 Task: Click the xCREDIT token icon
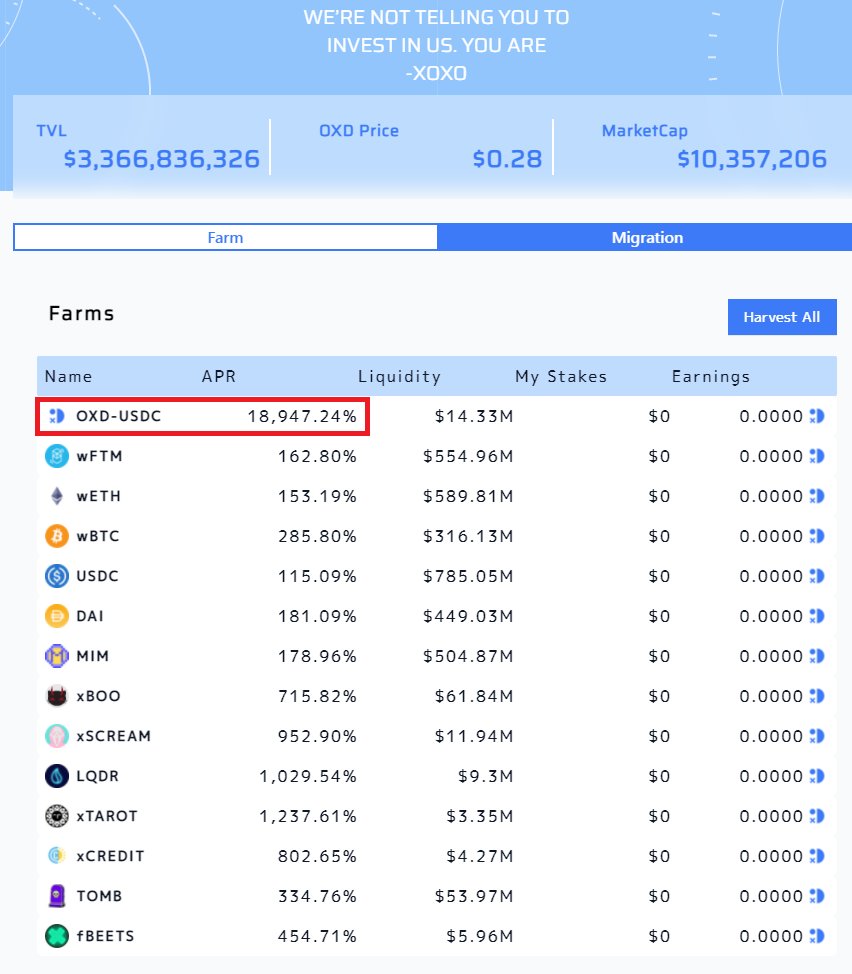click(x=57, y=855)
